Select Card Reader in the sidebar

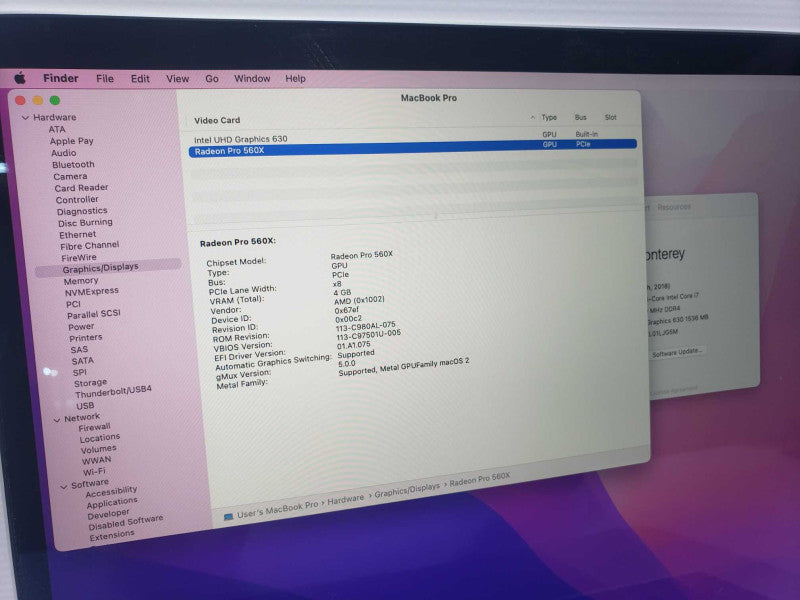pos(81,188)
